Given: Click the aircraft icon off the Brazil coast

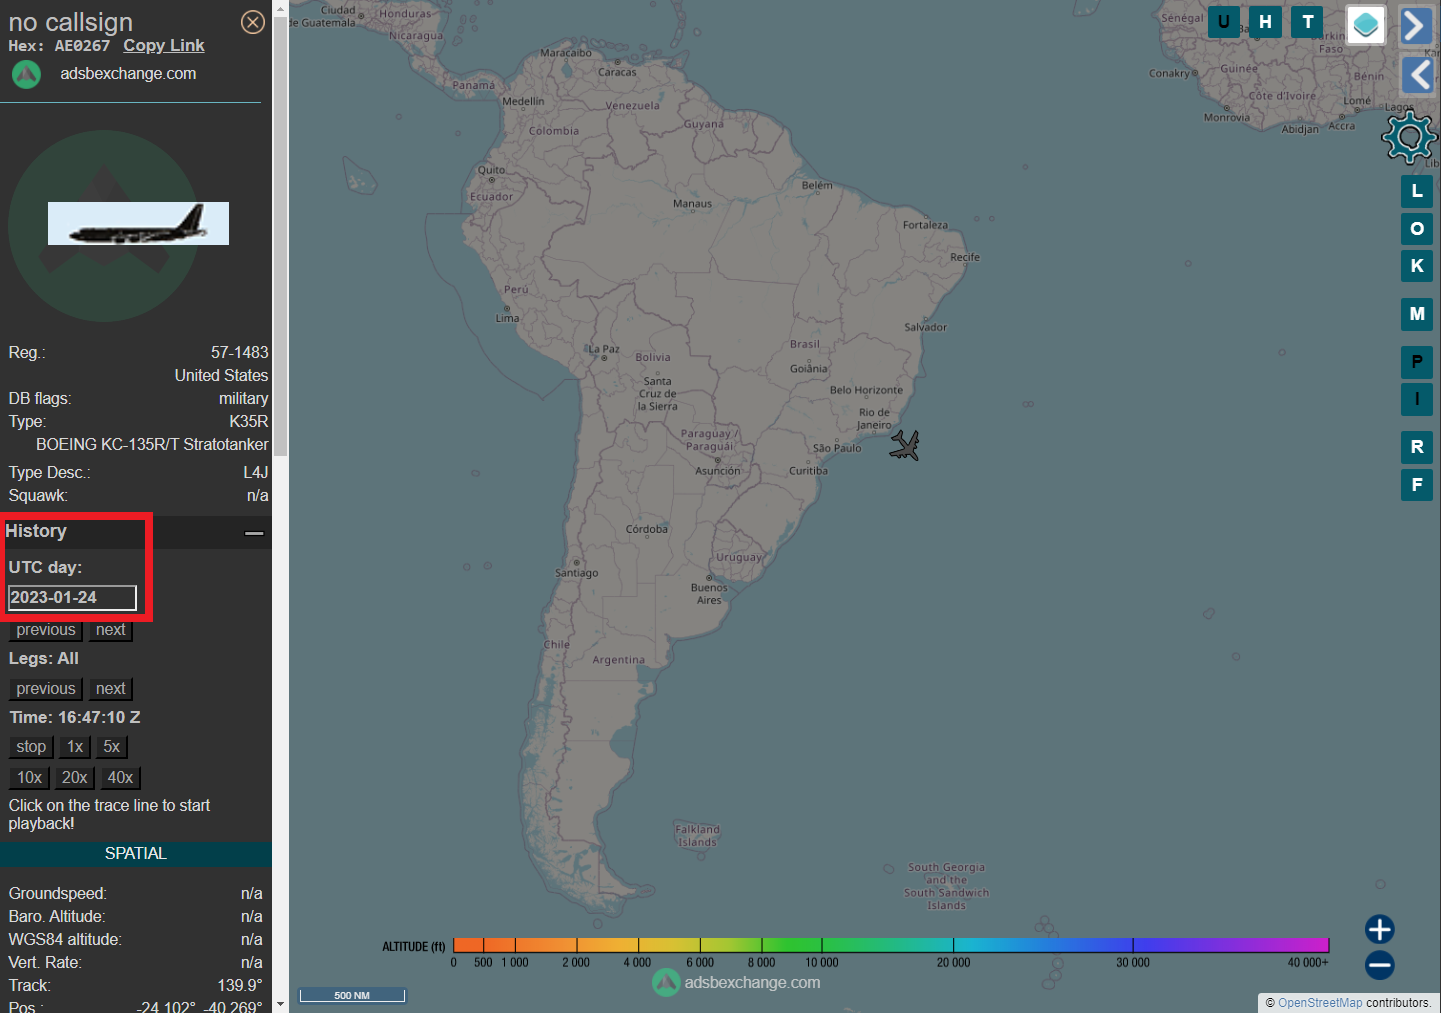Looking at the screenshot, I should (904, 445).
